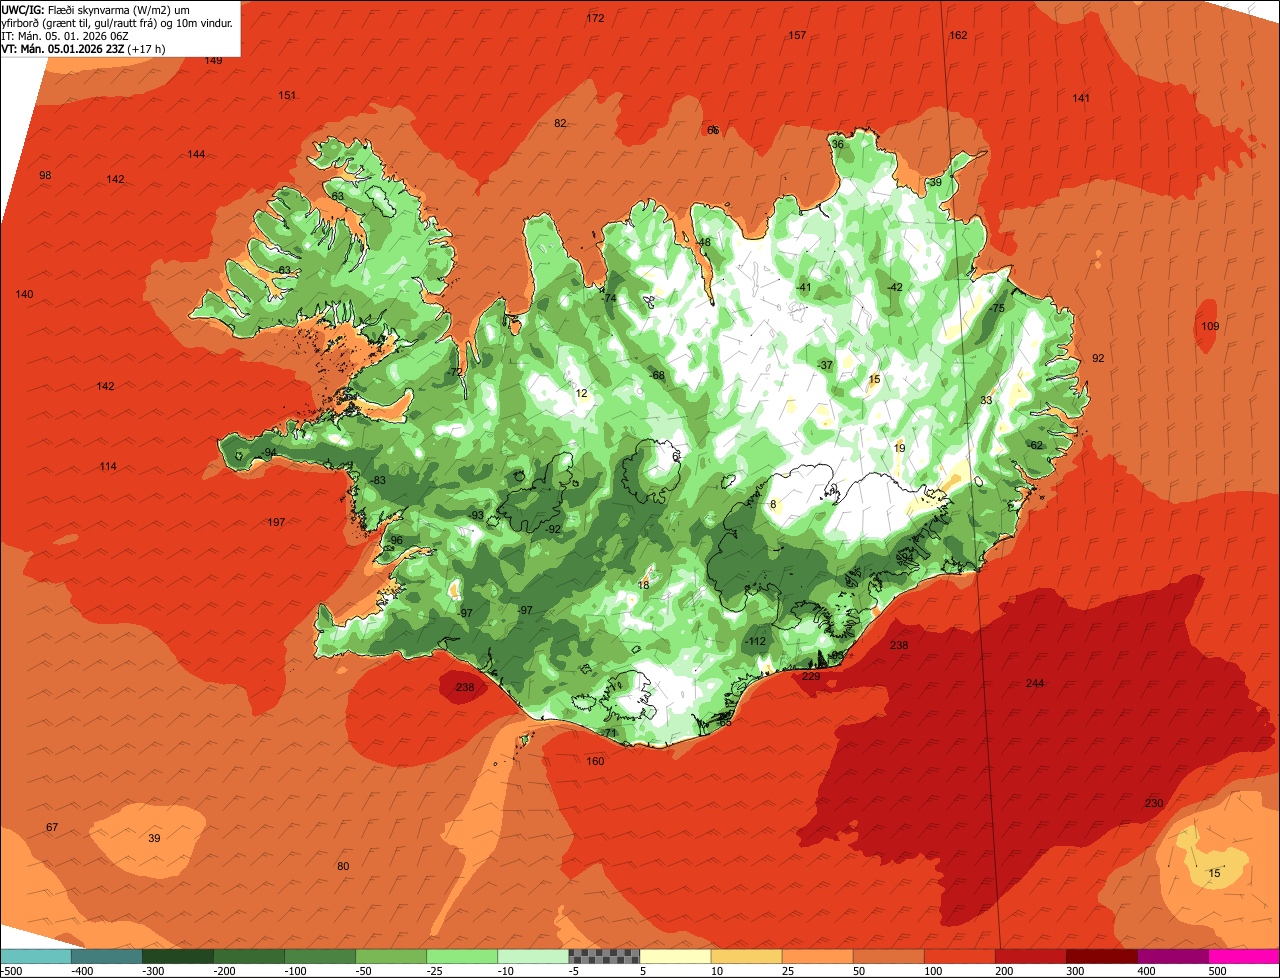Click the legend color segment between 100 and 200
1280x978 pixels.
click(x=959, y=956)
